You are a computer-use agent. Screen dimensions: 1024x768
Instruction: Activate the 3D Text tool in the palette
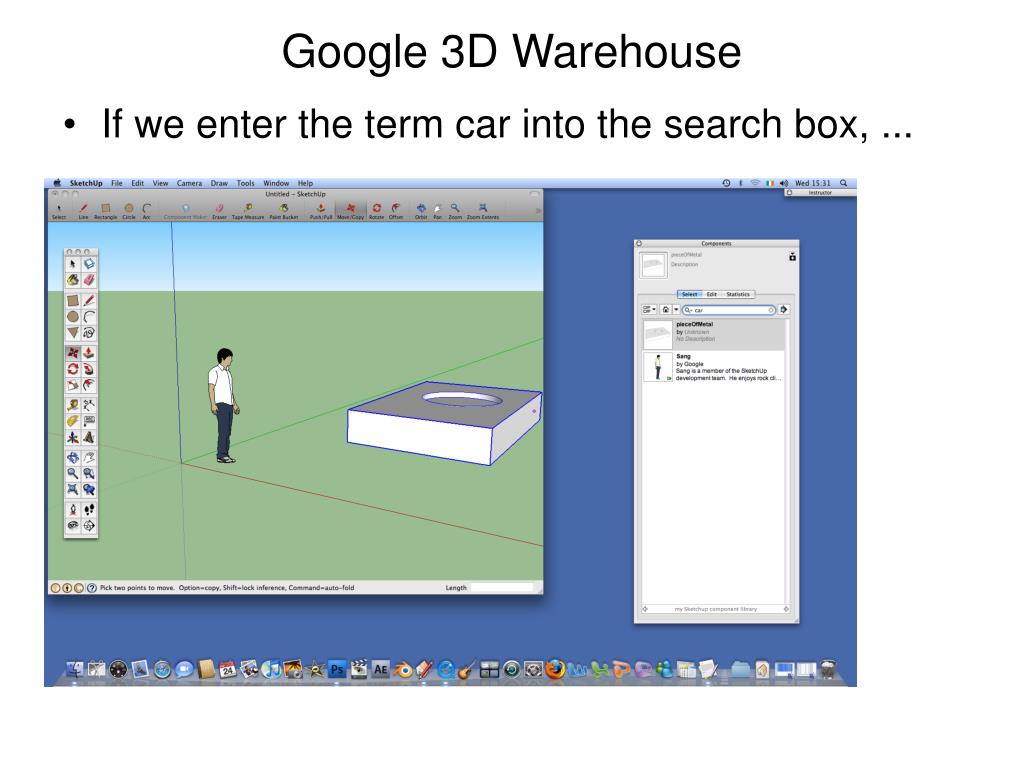point(89,438)
